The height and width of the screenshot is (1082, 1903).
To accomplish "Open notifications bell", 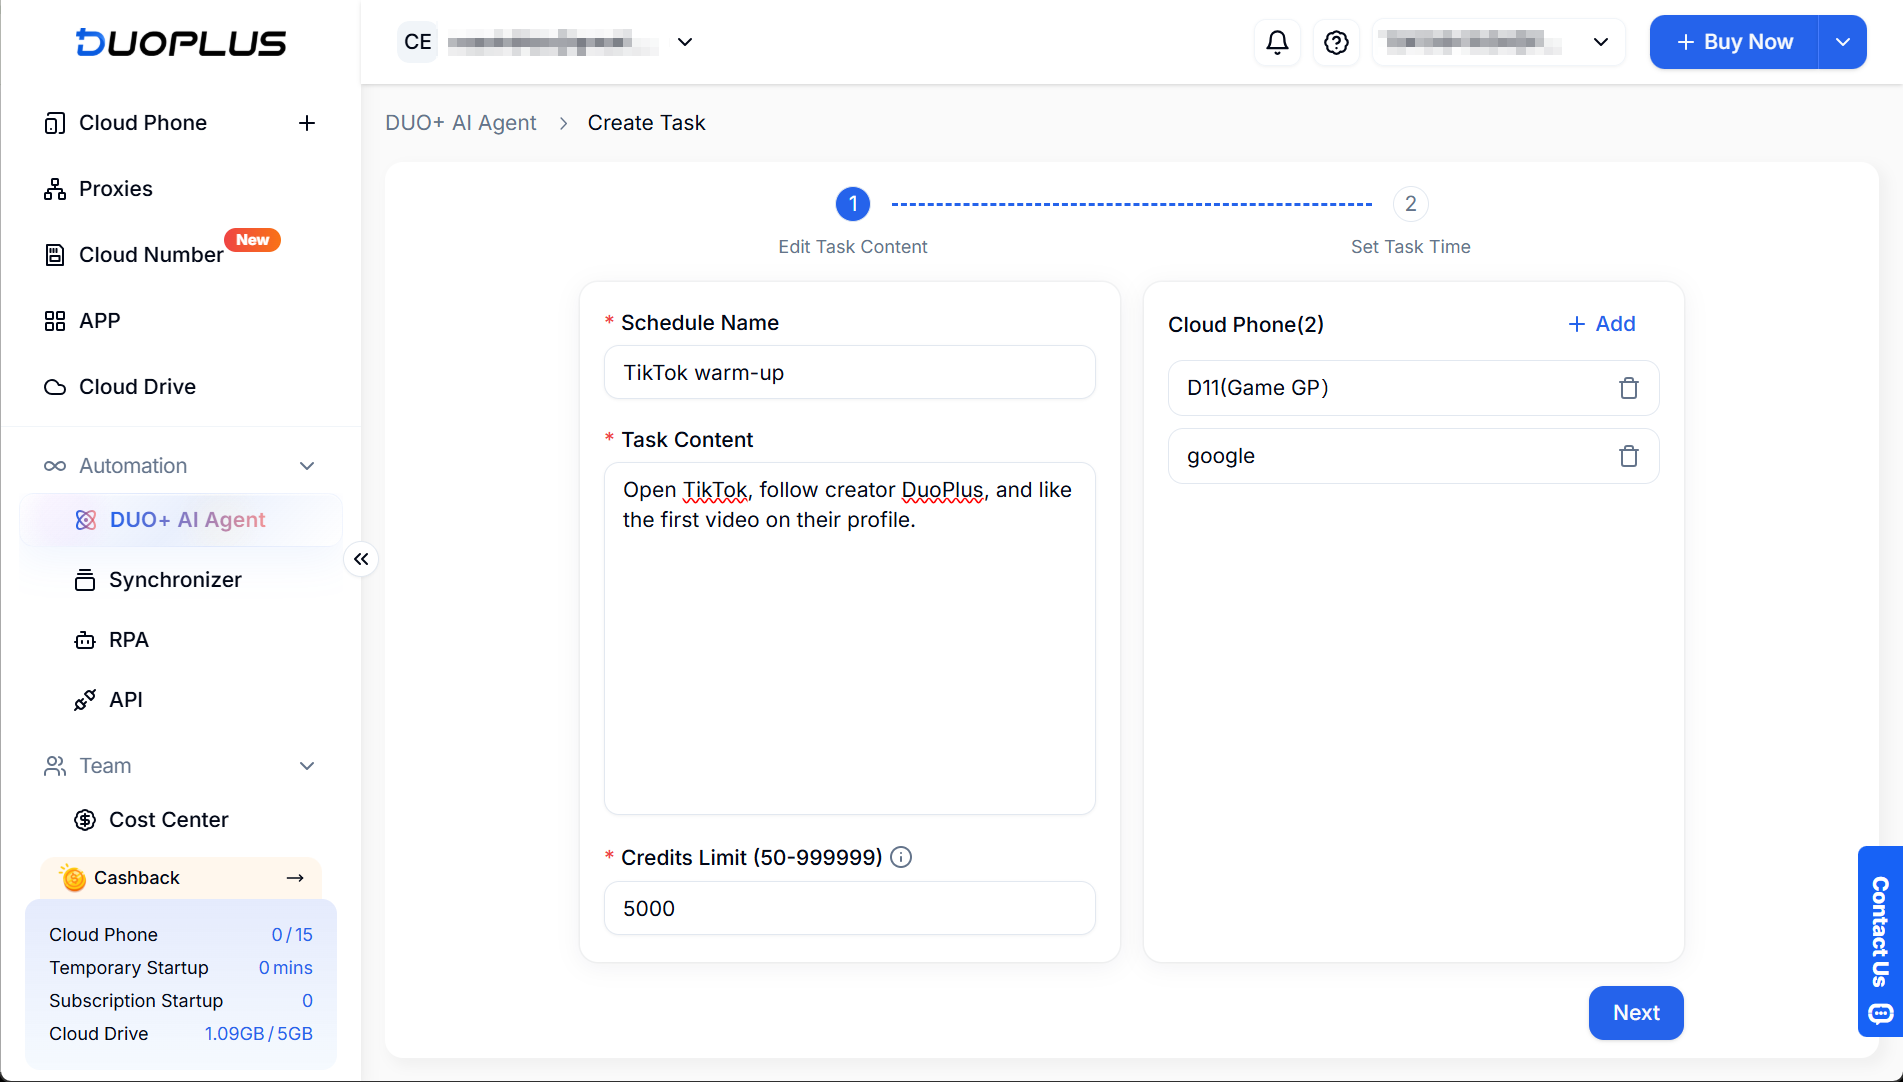I will click(x=1277, y=42).
